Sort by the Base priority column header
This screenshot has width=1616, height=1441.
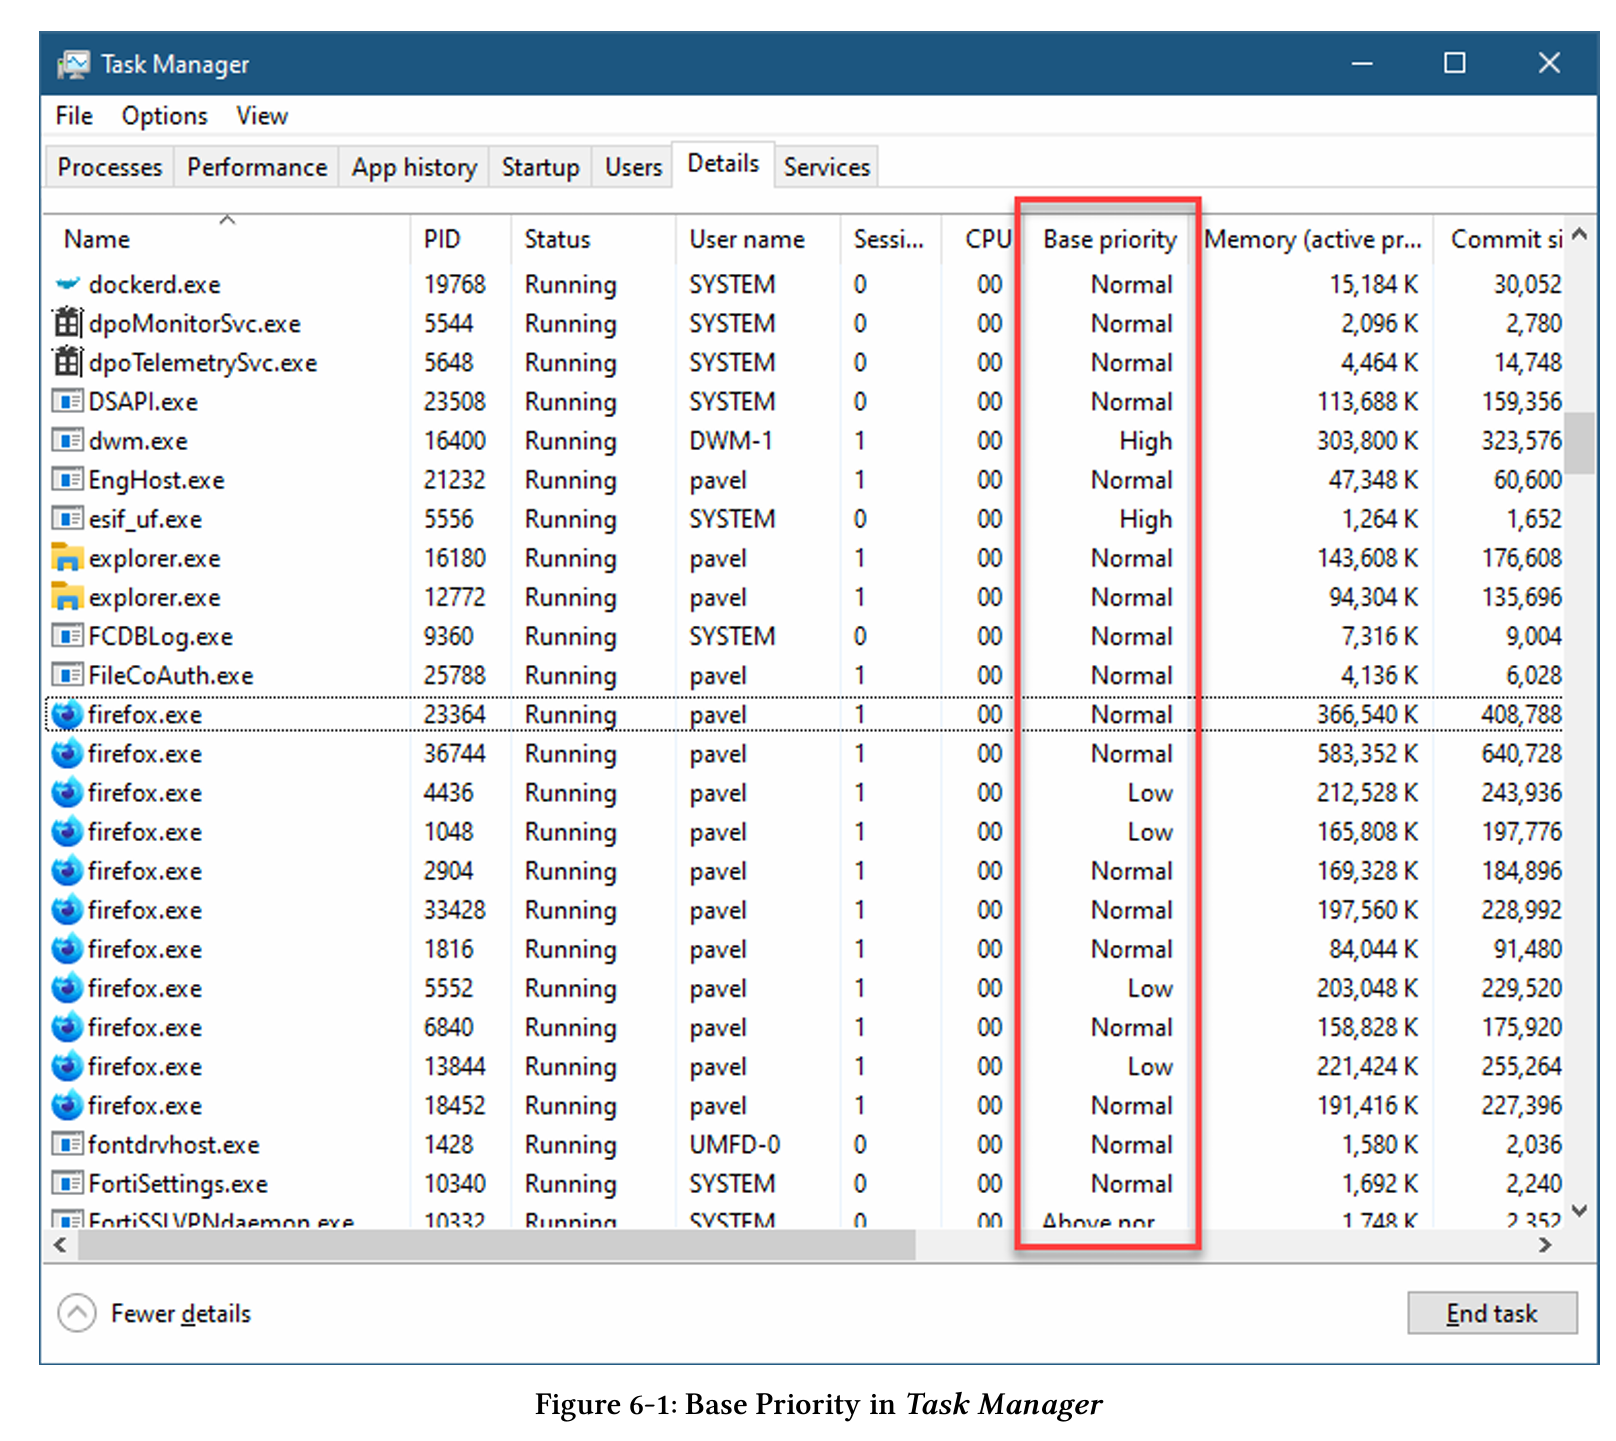(x=1109, y=240)
